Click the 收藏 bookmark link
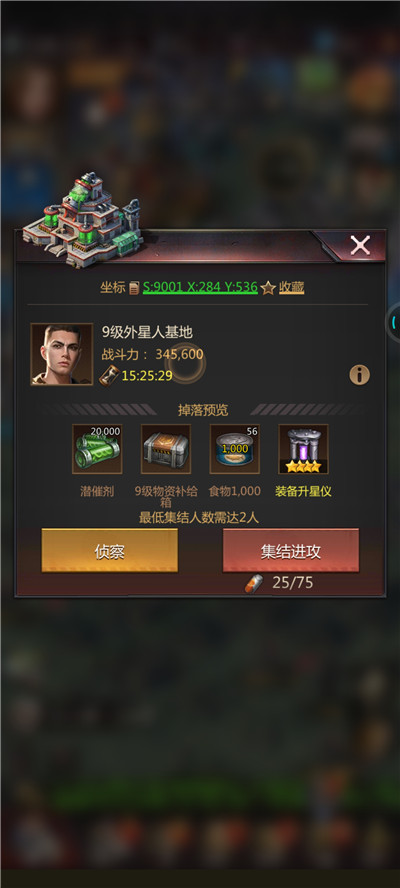This screenshot has width=400, height=888. click(291, 288)
